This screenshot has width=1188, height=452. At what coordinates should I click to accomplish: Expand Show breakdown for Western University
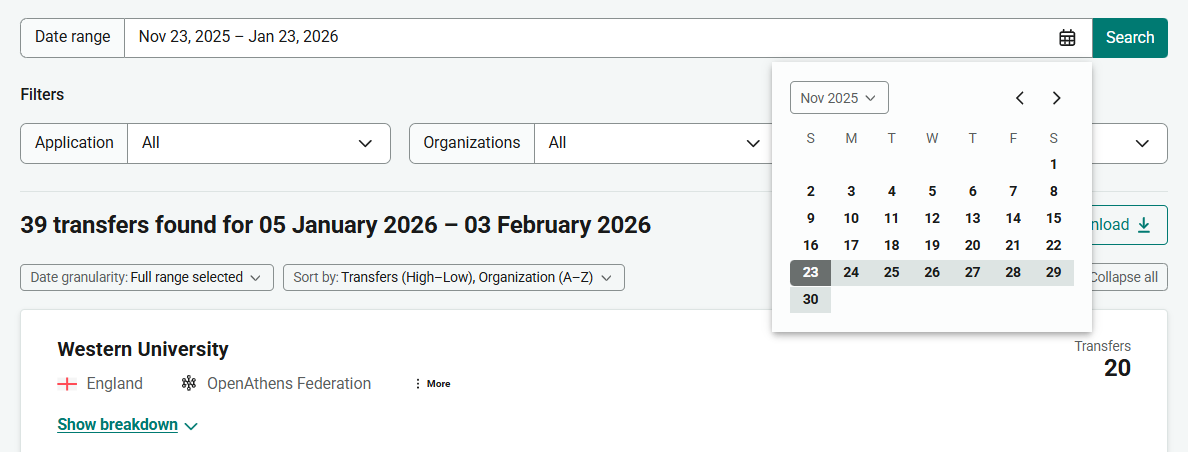coord(127,425)
